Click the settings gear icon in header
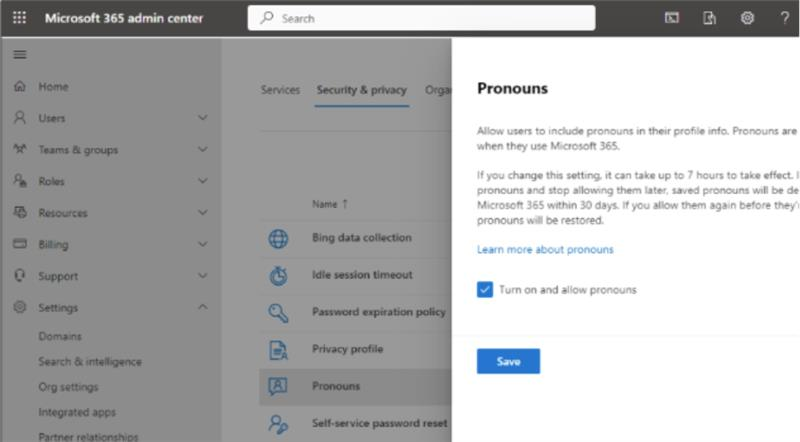The height and width of the screenshot is (442, 800). click(747, 18)
